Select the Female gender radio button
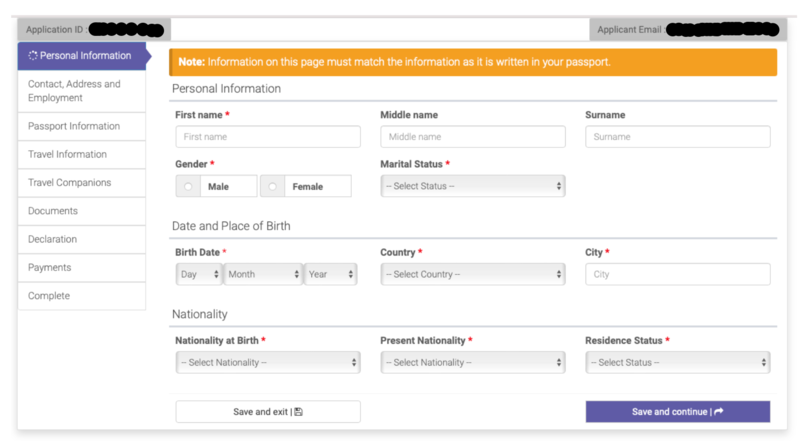 (x=272, y=186)
